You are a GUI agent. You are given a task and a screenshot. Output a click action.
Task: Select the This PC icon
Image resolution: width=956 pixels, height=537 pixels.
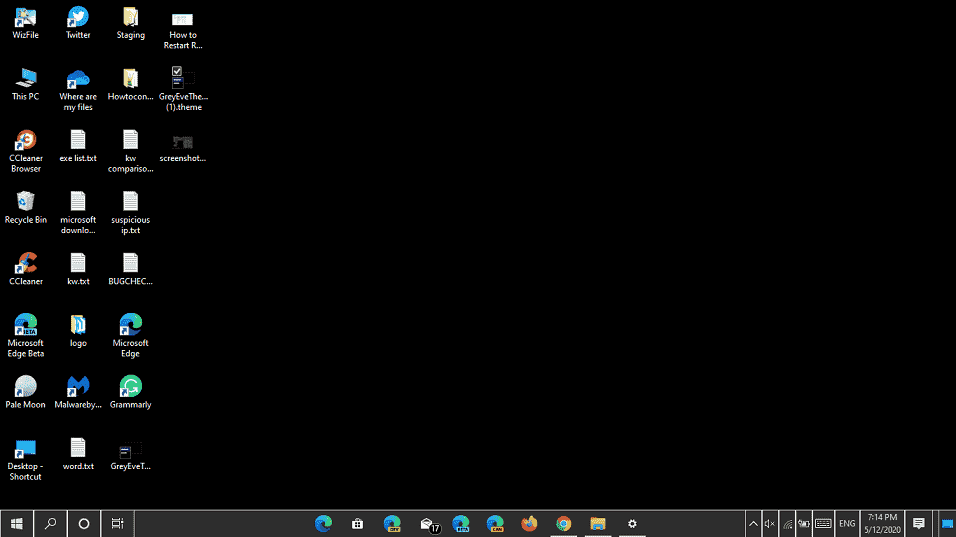(x=26, y=85)
